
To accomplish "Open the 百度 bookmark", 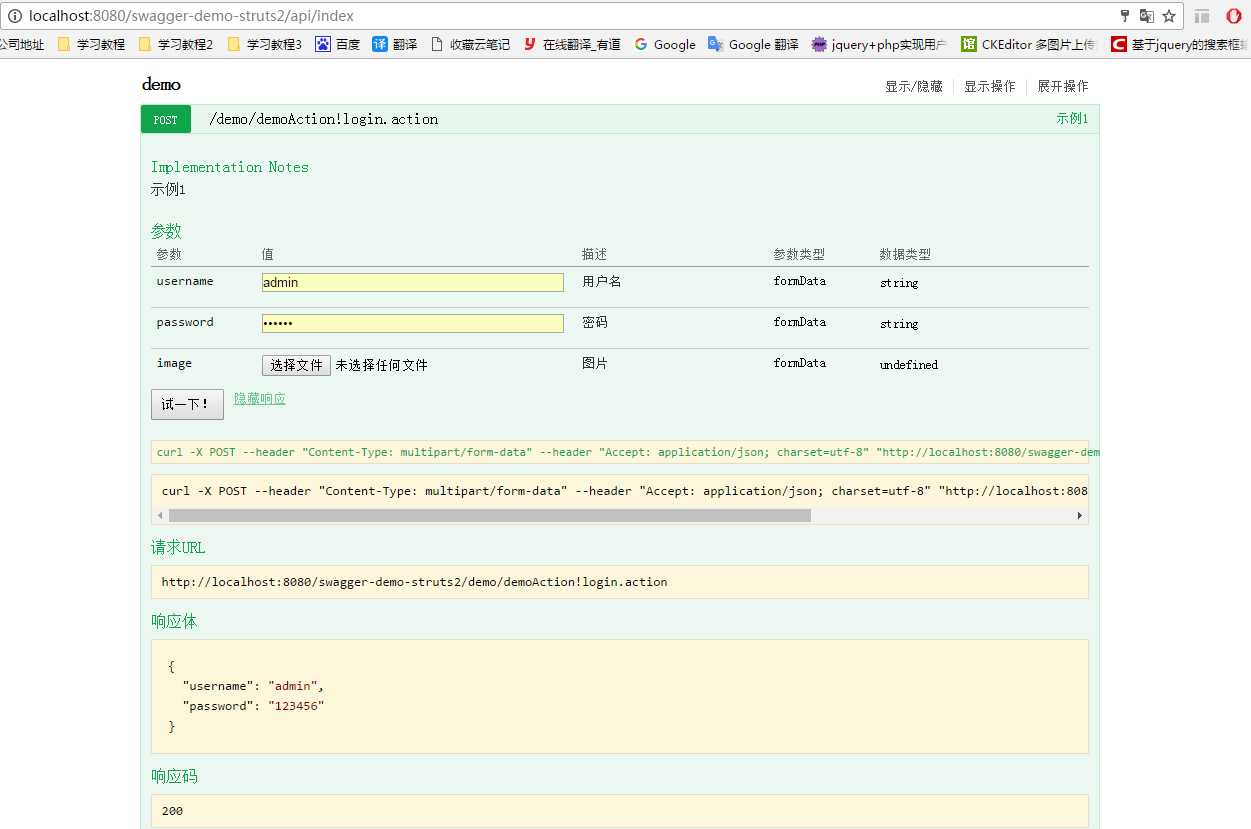I will (x=338, y=44).
